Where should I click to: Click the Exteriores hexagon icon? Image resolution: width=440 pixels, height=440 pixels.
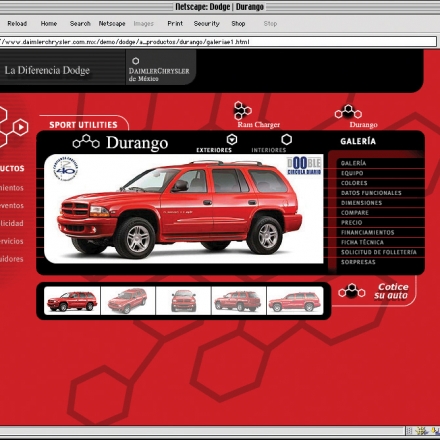coord(232,139)
